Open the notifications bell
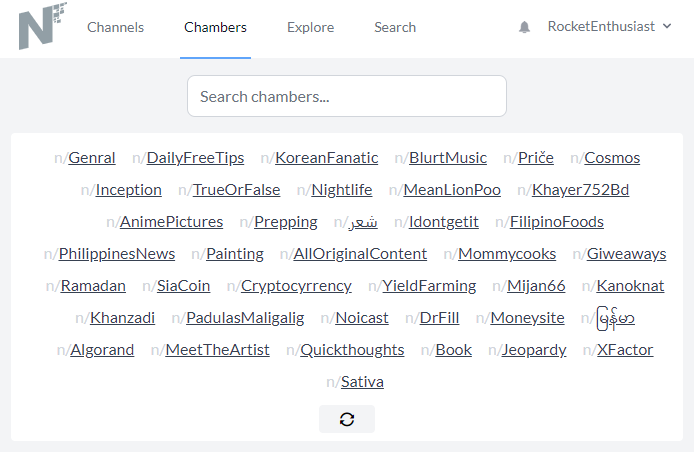This screenshot has height=452, width=694. (x=524, y=27)
